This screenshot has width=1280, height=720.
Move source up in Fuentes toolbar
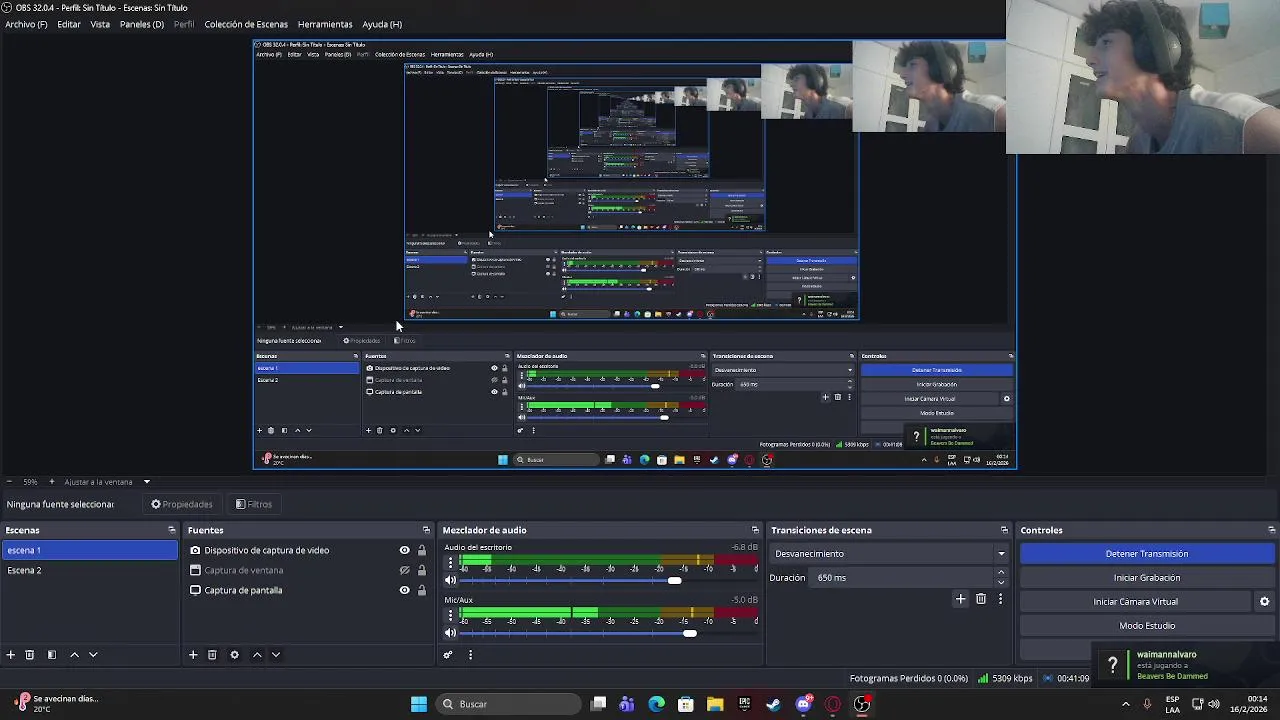tap(257, 655)
